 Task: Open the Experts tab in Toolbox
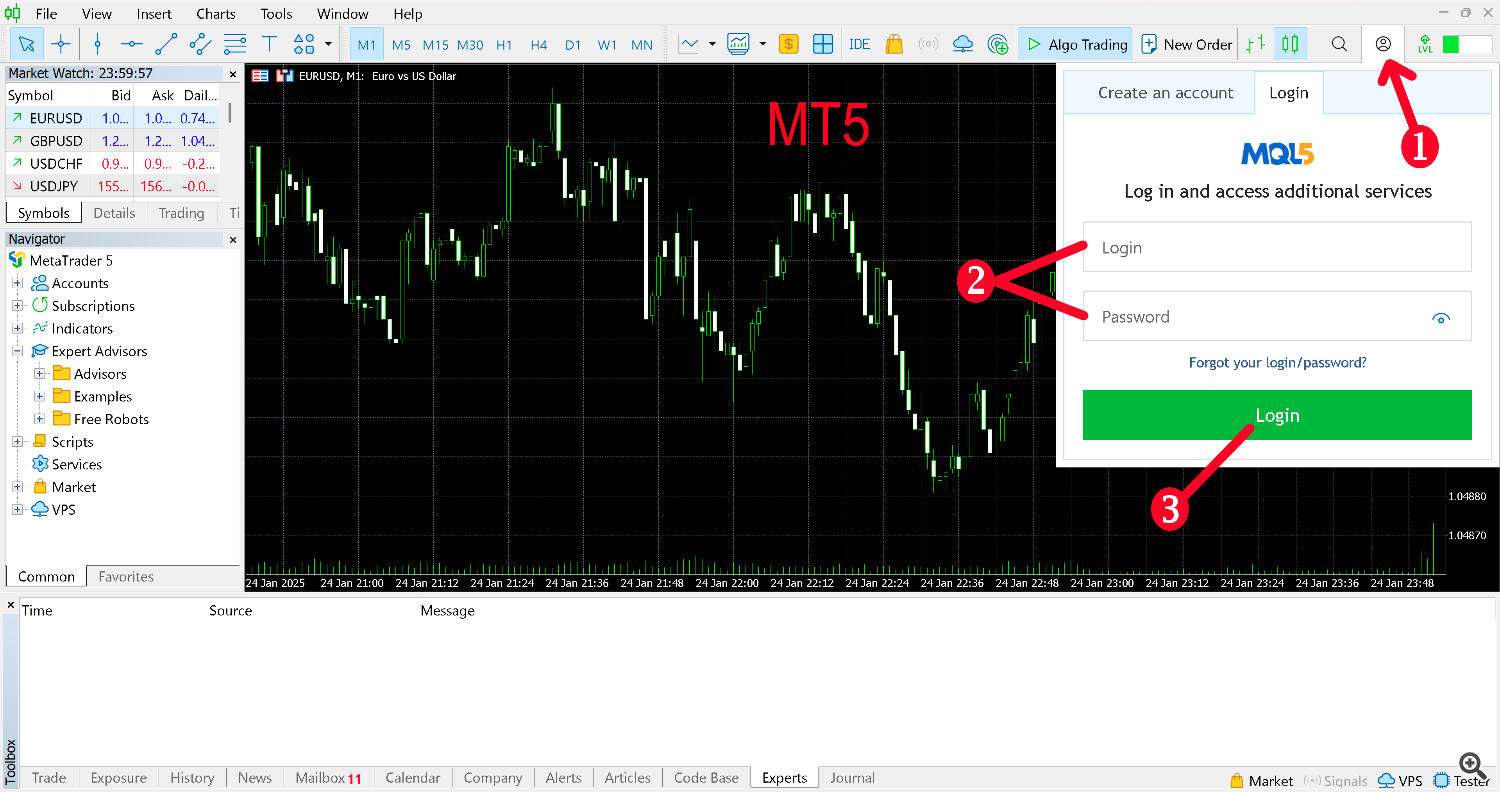784,778
